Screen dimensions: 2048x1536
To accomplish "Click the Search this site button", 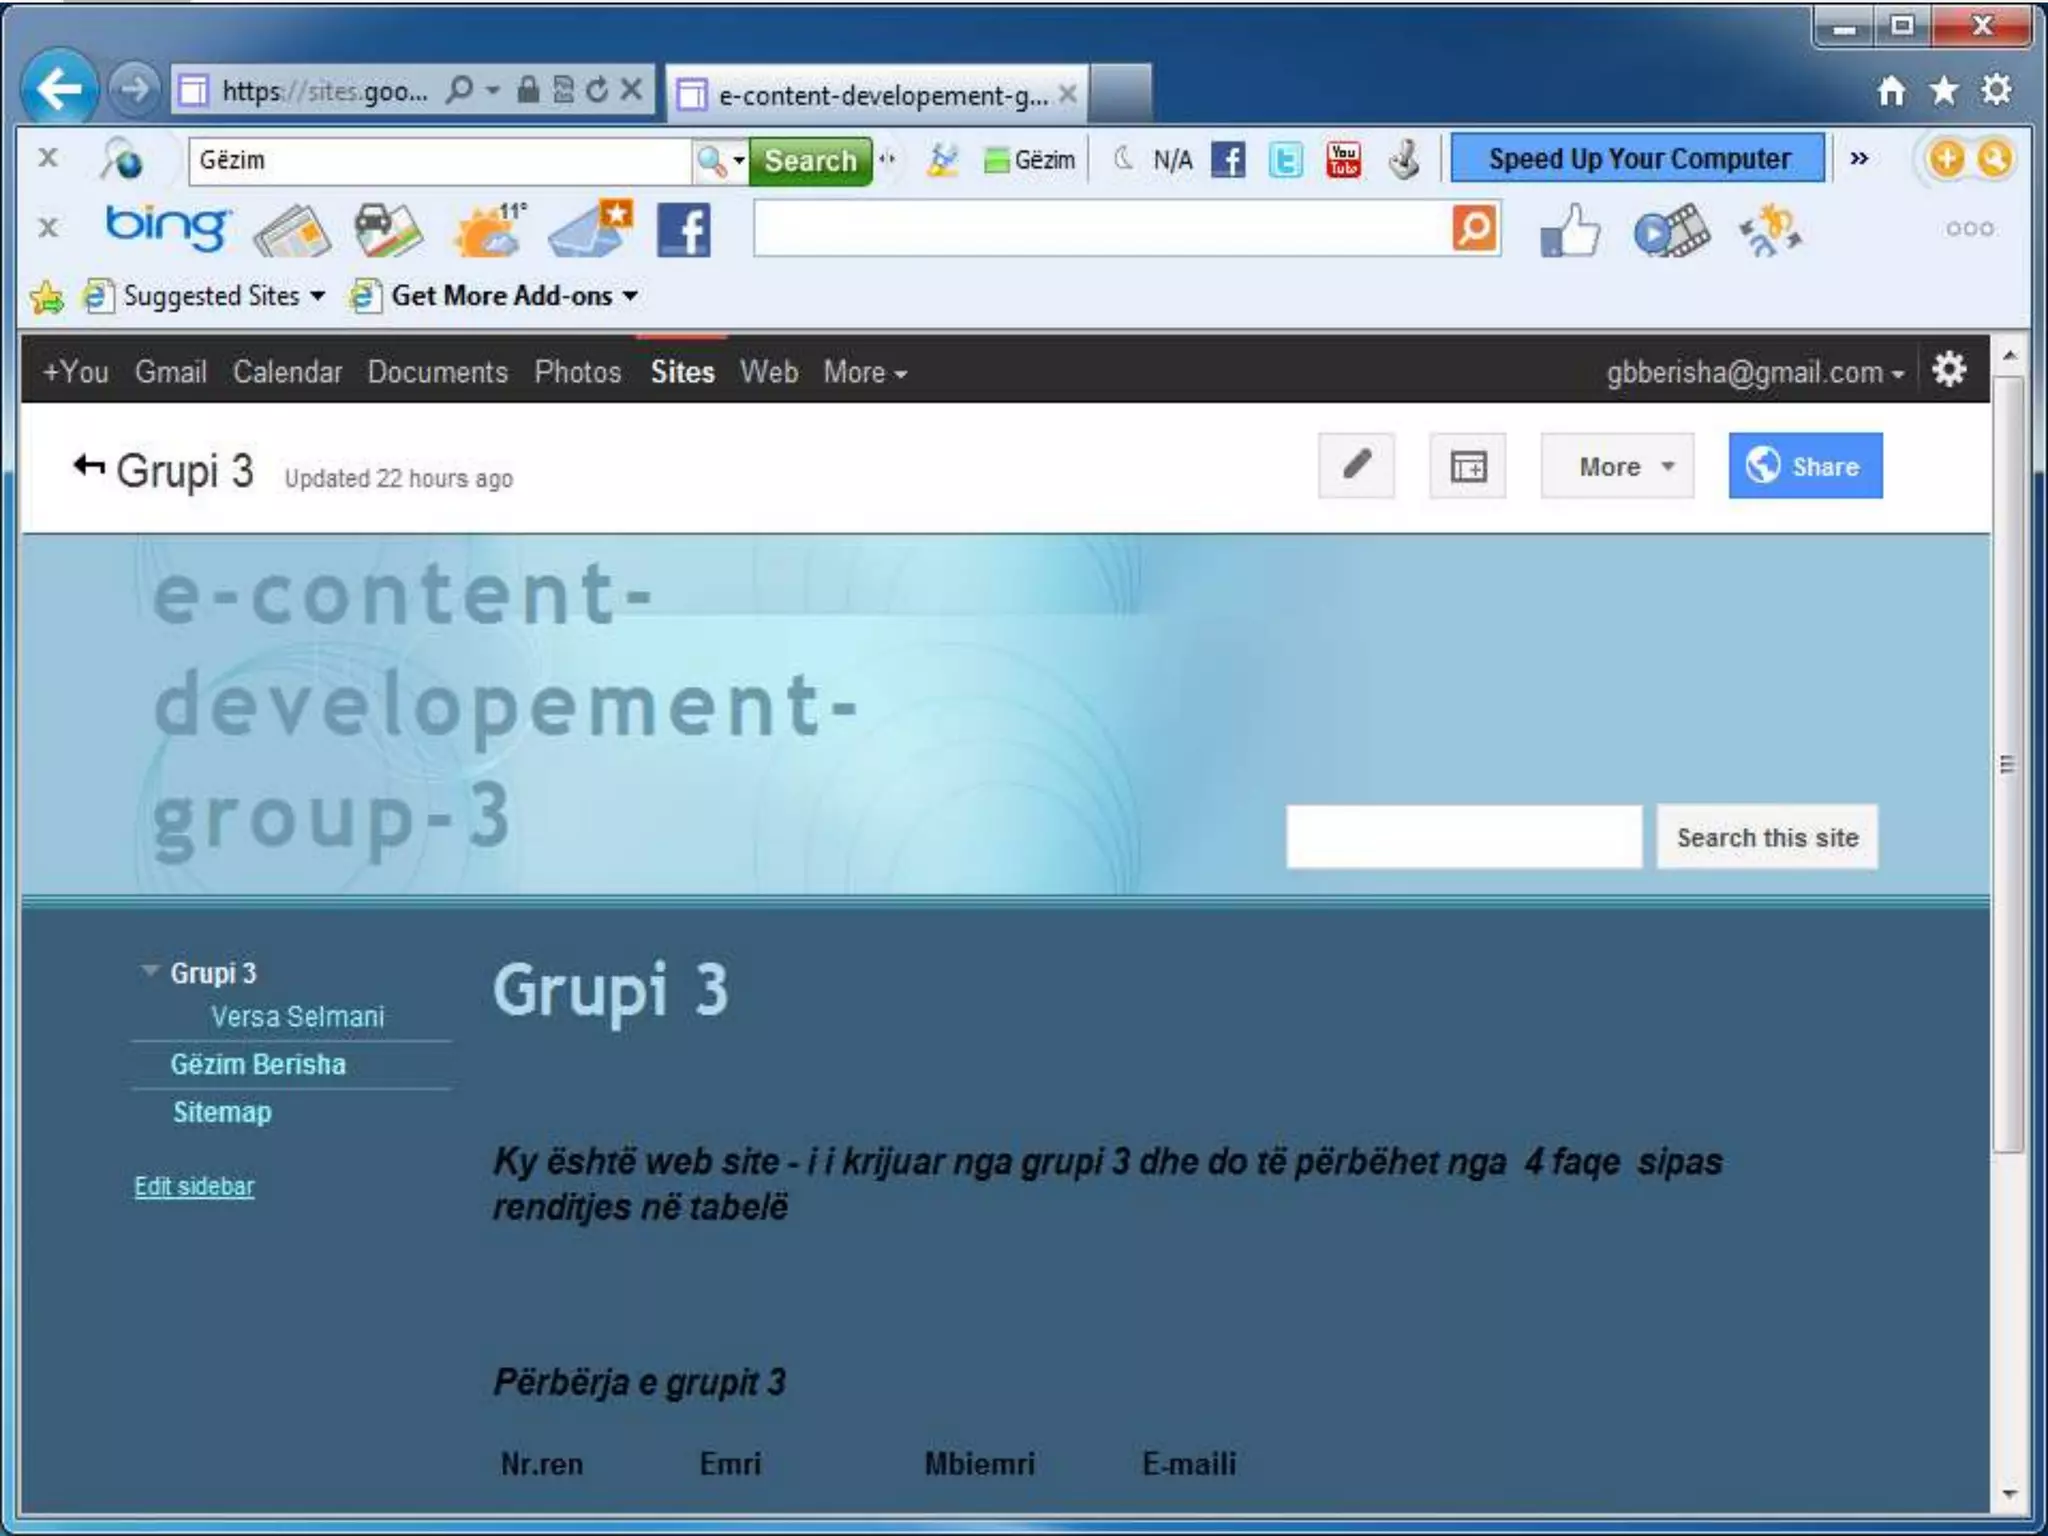I will [x=1766, y=837].
